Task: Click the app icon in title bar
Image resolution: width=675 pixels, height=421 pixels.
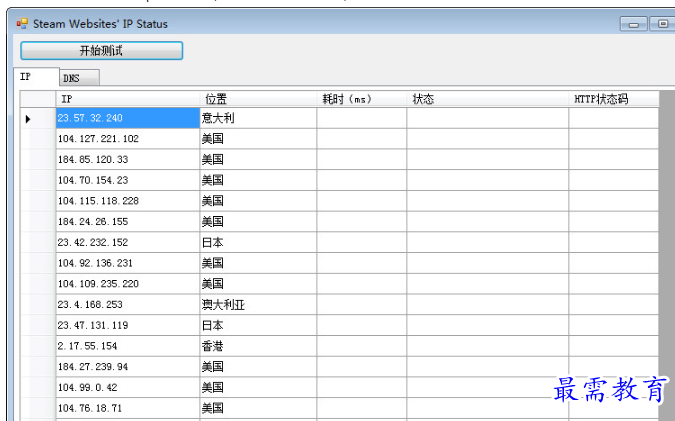Action: 22,23
